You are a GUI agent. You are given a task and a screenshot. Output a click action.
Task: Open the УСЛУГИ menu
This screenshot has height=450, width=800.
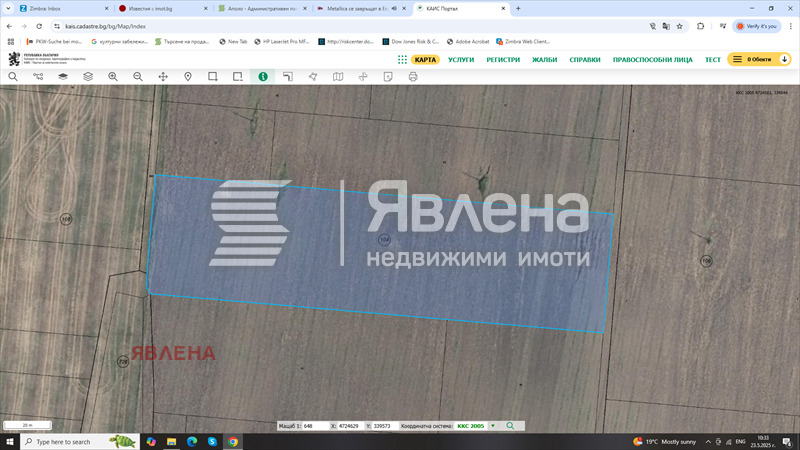[461, 60]
